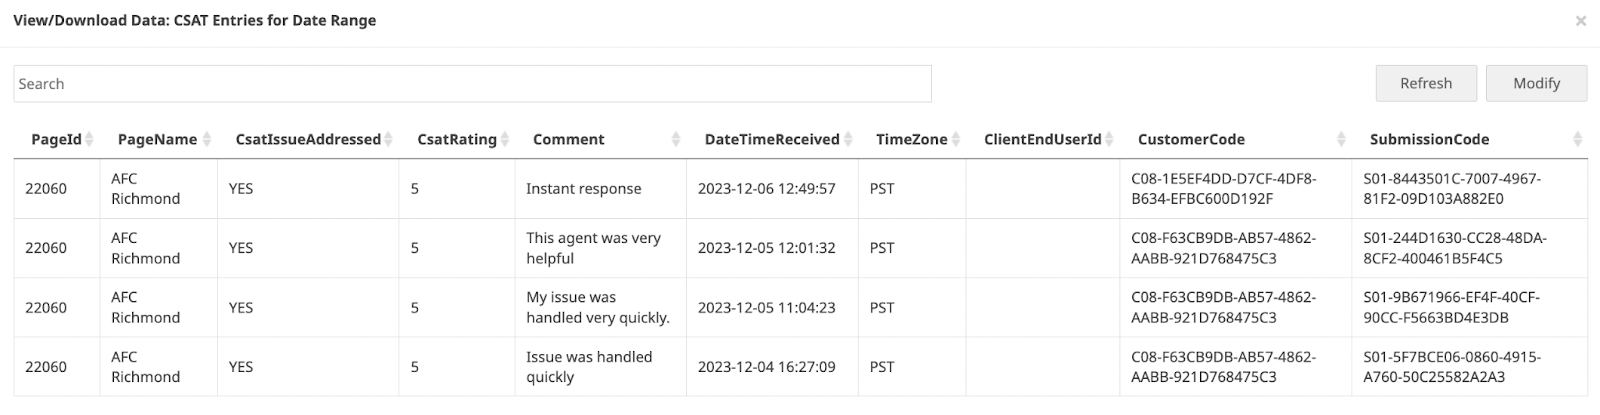Focus the Search input field
This screenshot has height=415, width=1600.
coord(472,84)
